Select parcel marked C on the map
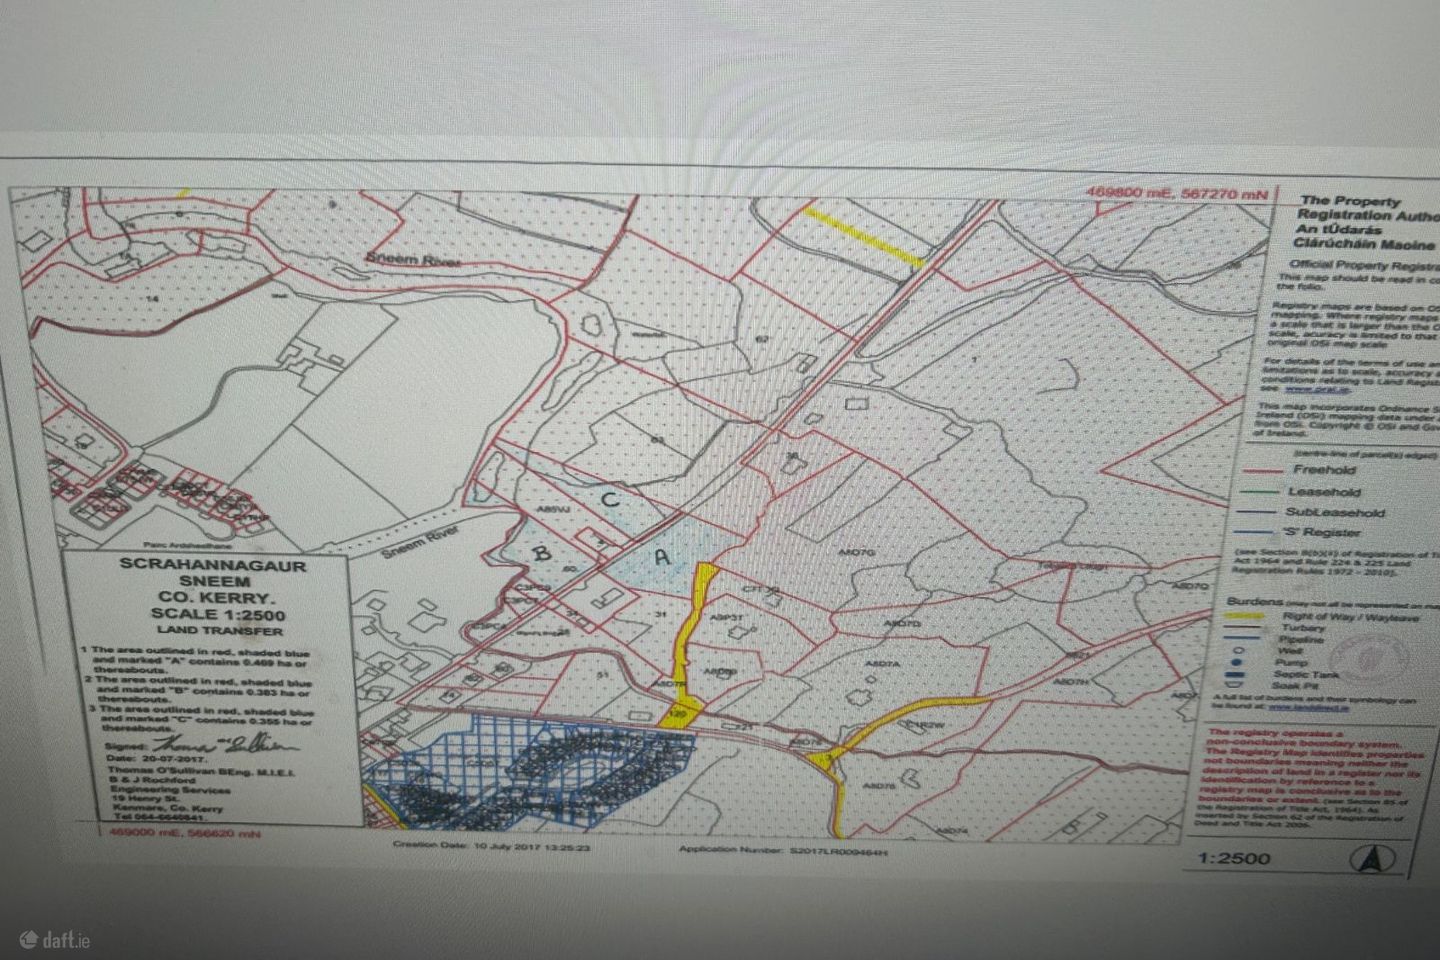The image size is (1440, 960). pyautogui.click(x=609, y=497)
